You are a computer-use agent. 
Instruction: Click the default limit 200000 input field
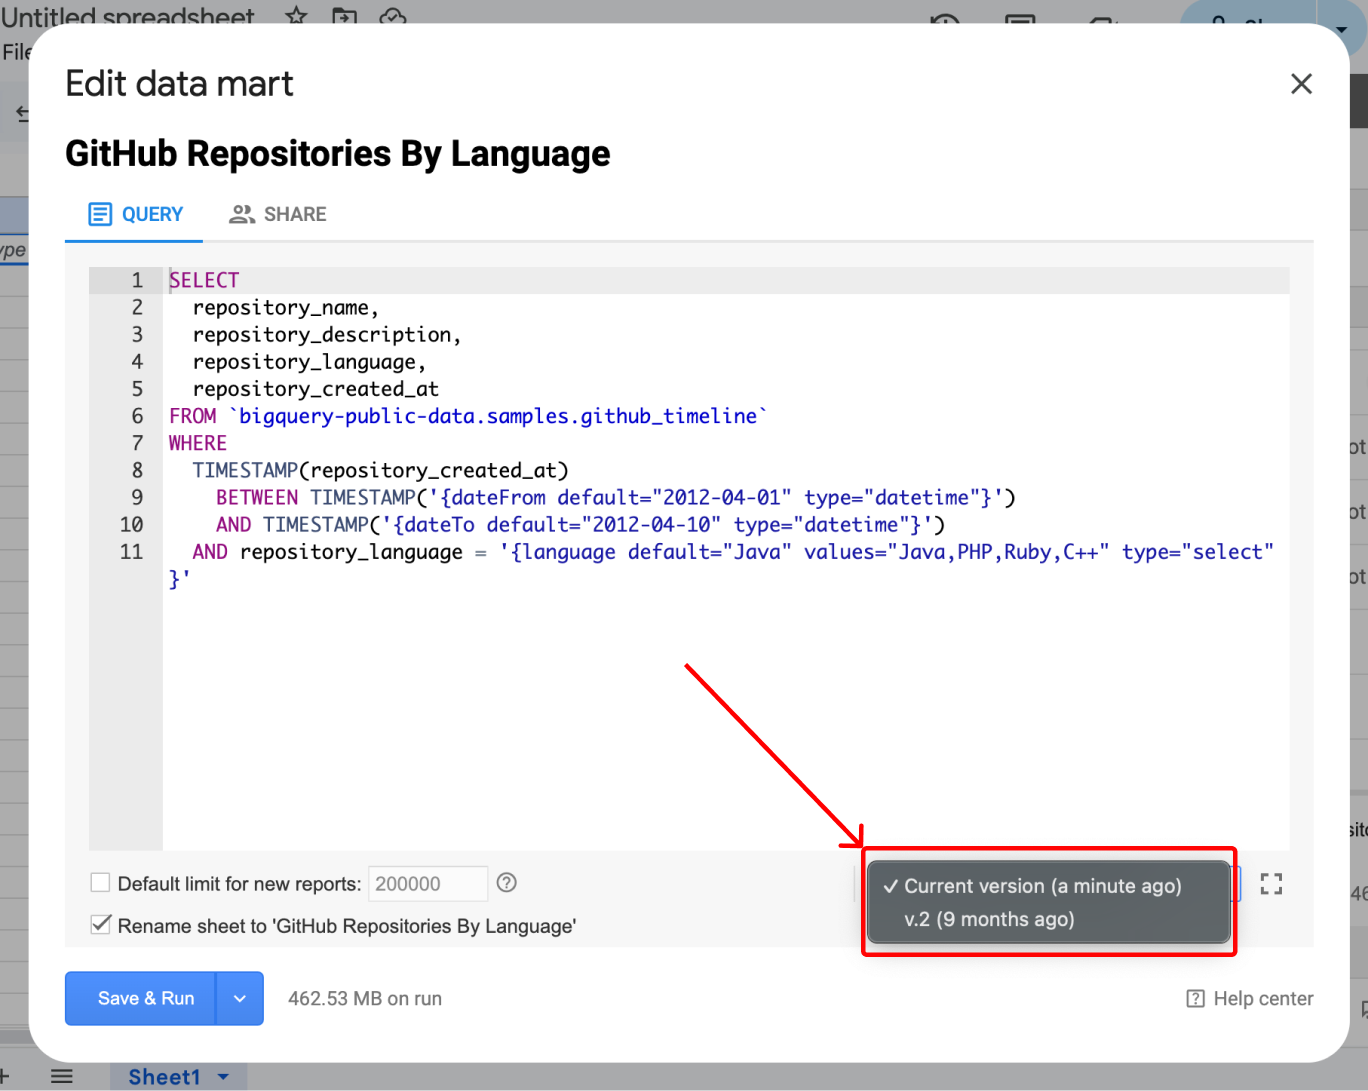tap(427, 884)
